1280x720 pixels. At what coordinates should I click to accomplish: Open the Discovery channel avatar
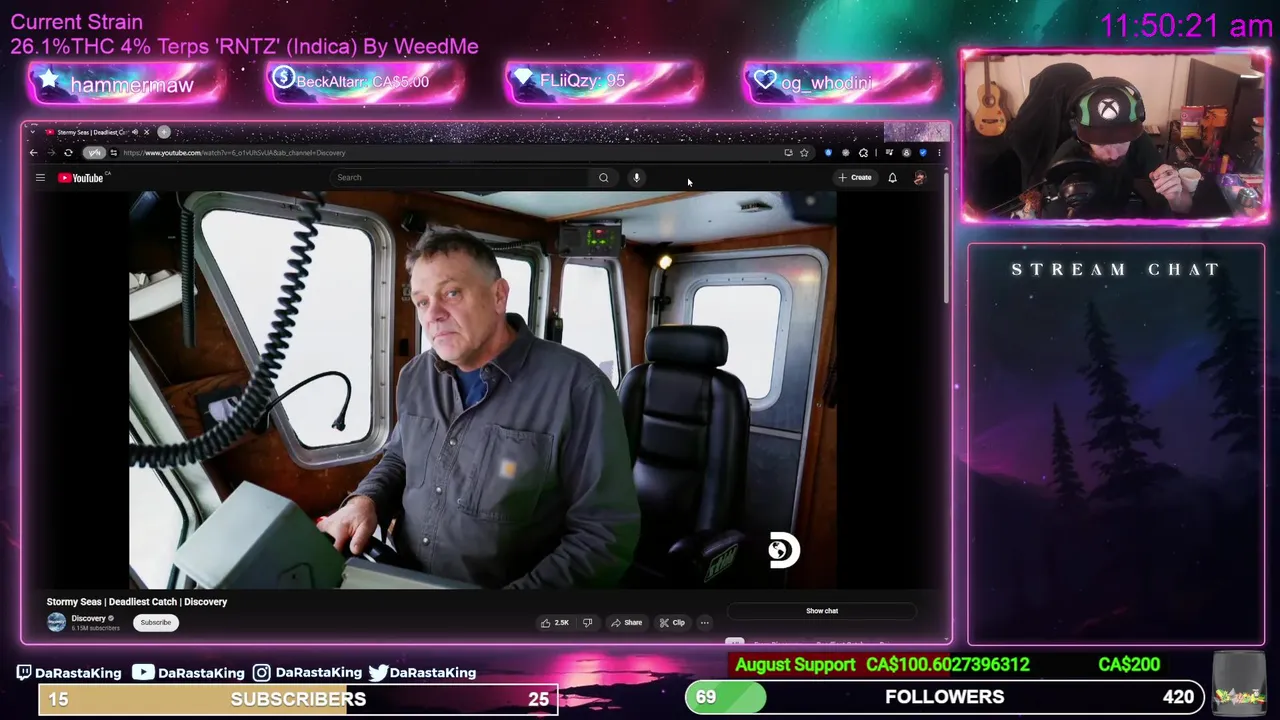click(x=56, y=622)
